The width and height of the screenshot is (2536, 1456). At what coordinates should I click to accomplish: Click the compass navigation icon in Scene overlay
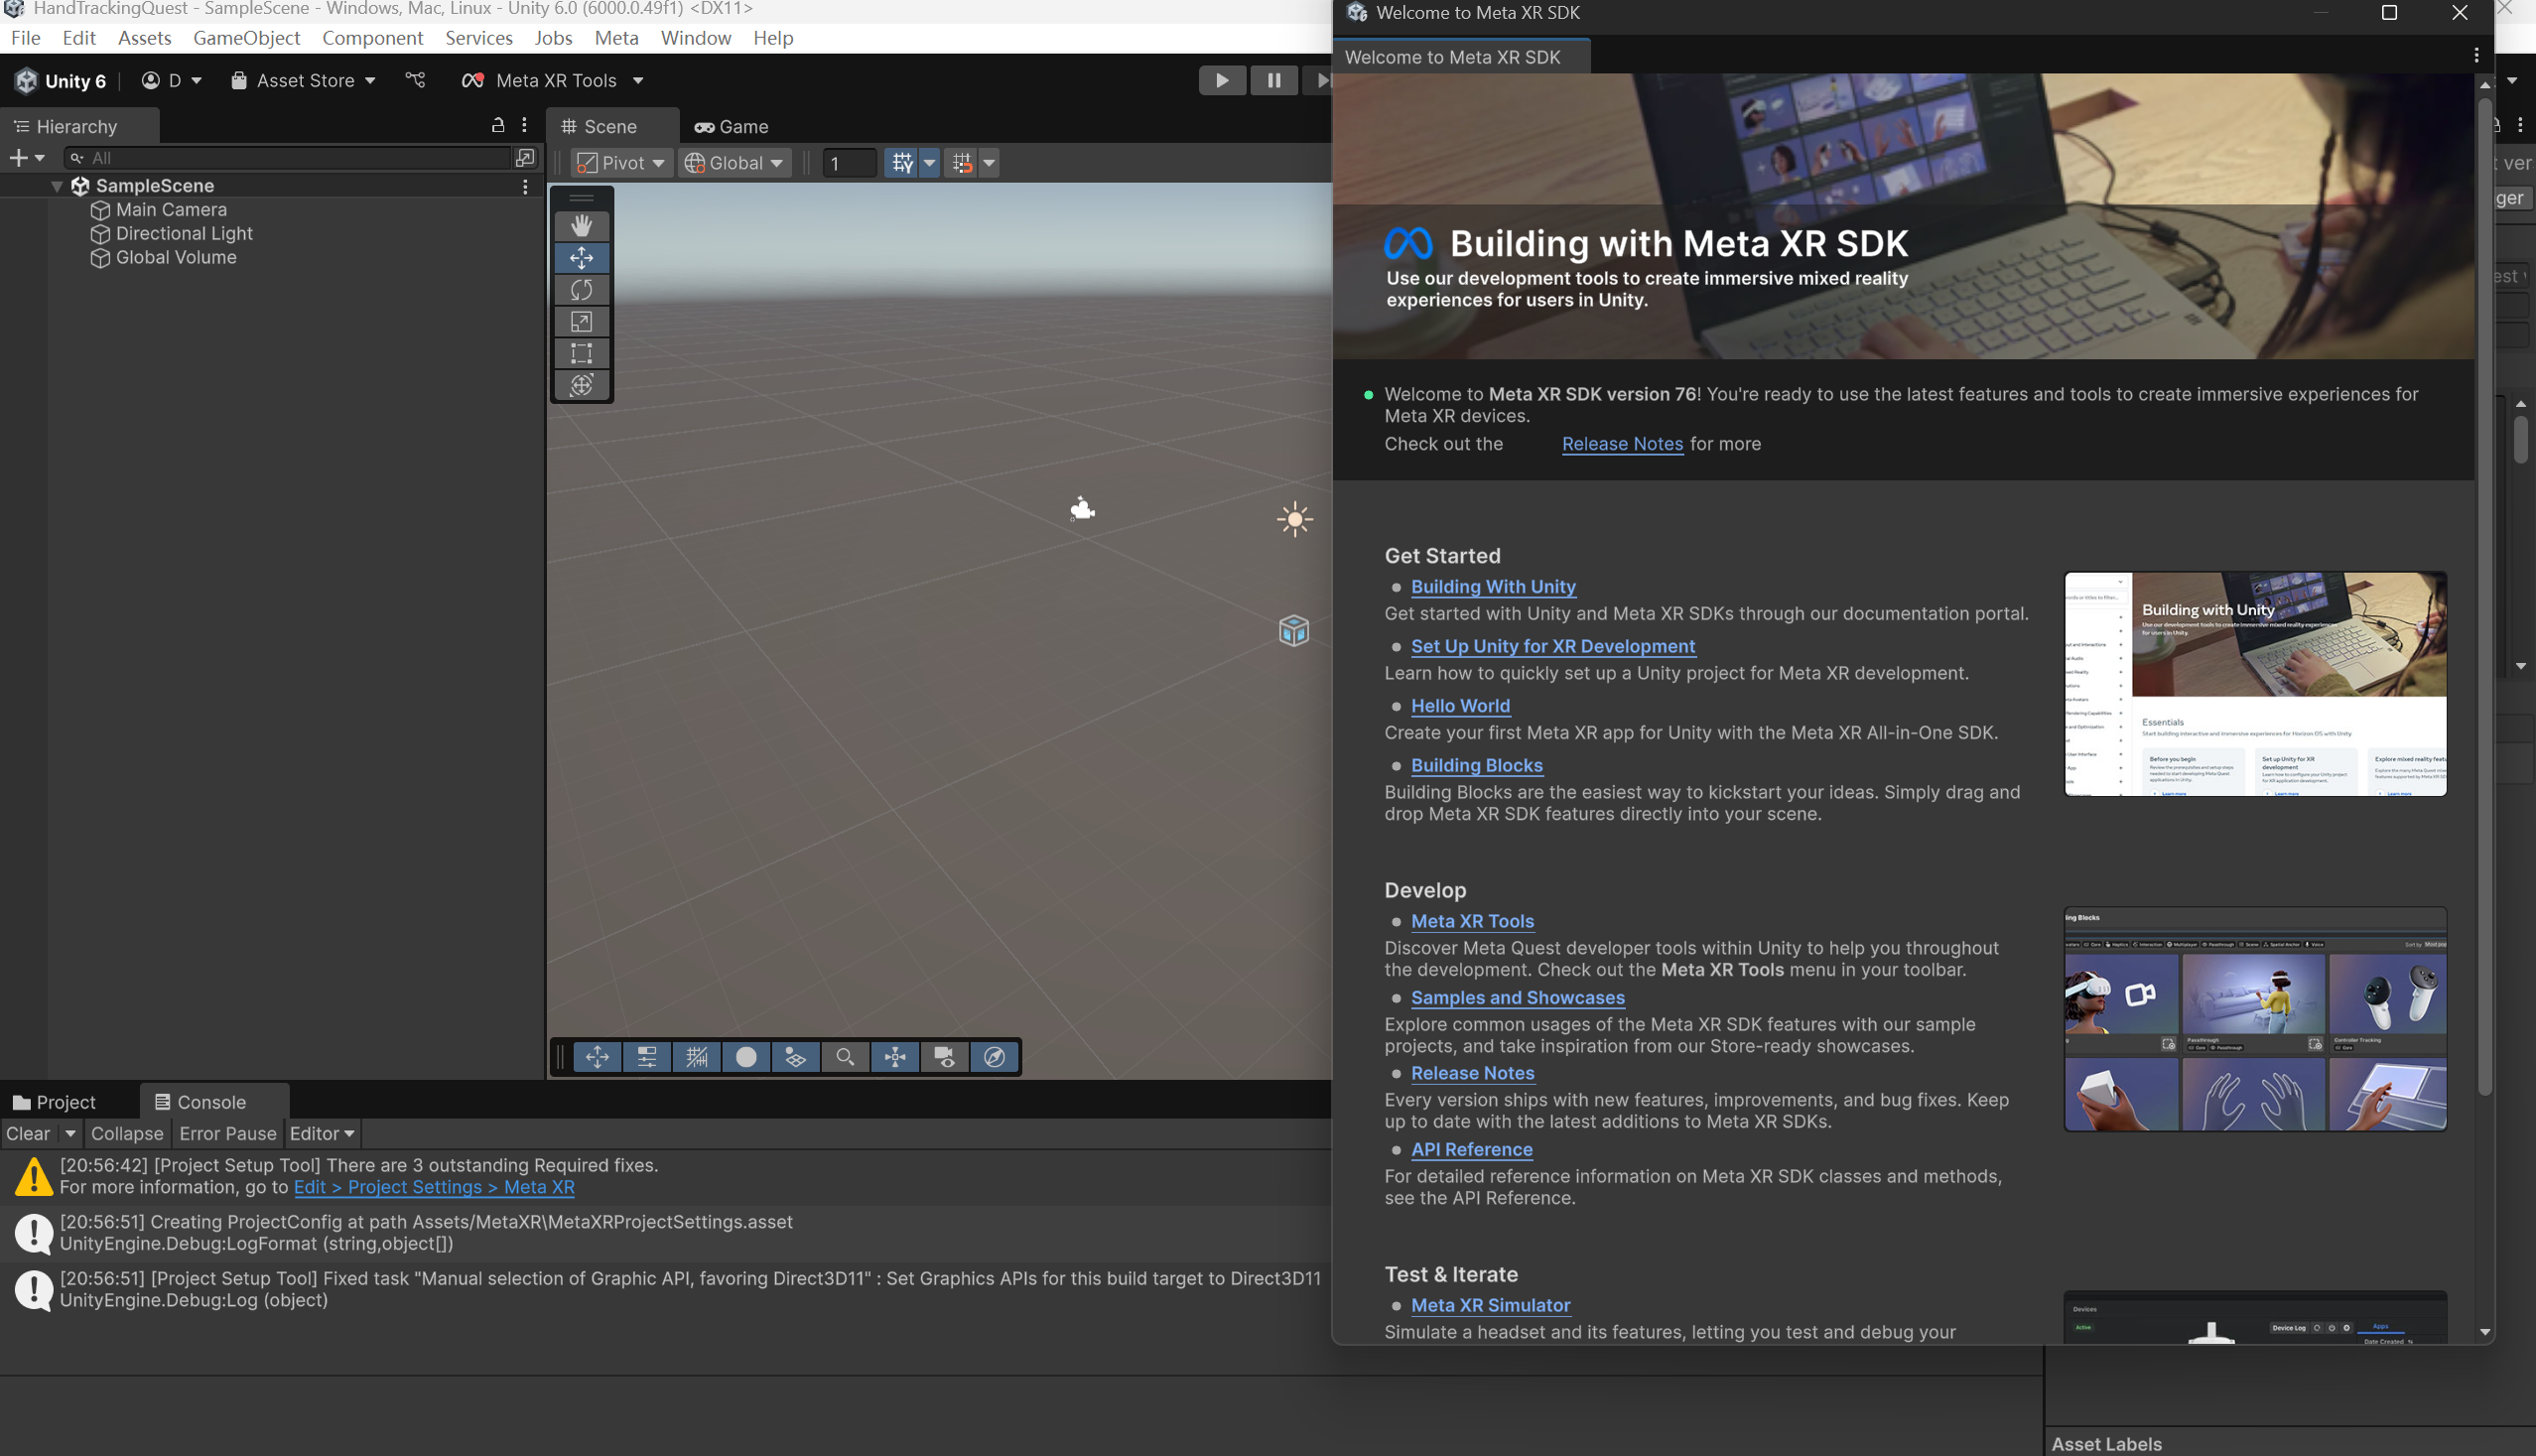(x=994, y=1057)
